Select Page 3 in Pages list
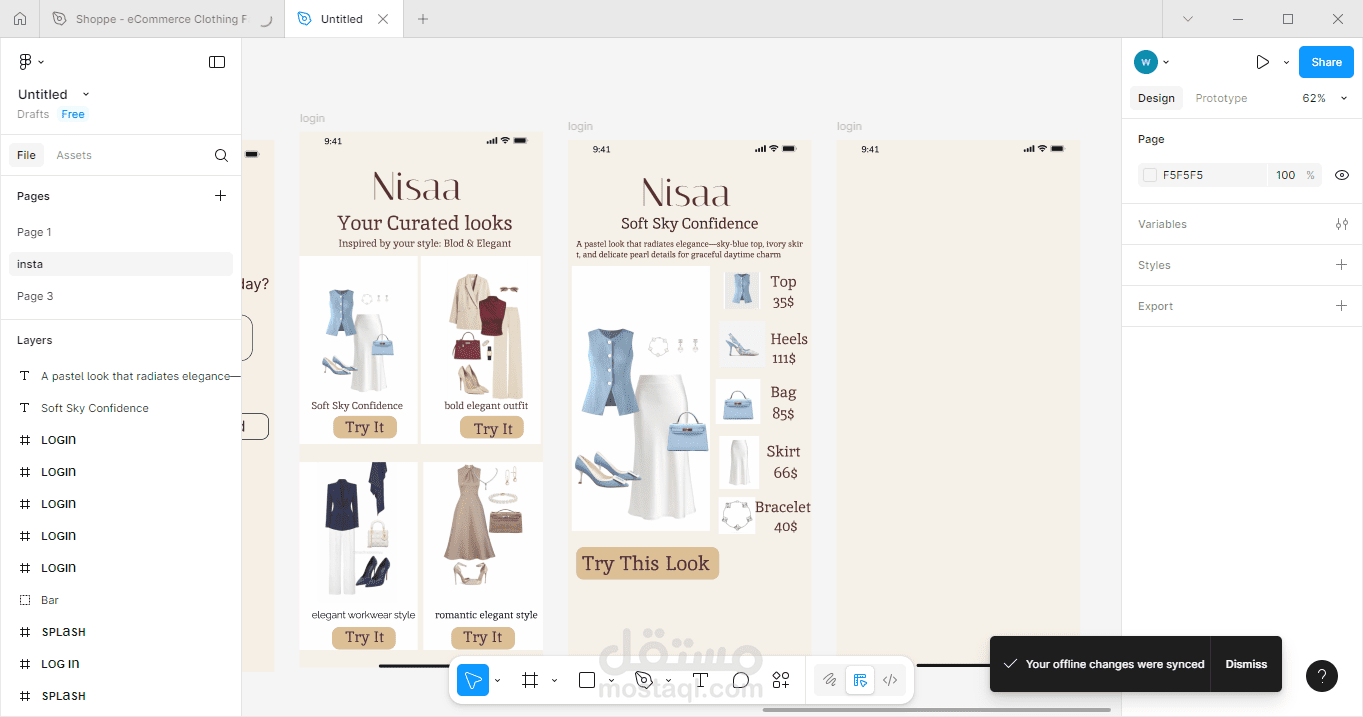The width and height of the screenshot is (1363, 717). 120,296
